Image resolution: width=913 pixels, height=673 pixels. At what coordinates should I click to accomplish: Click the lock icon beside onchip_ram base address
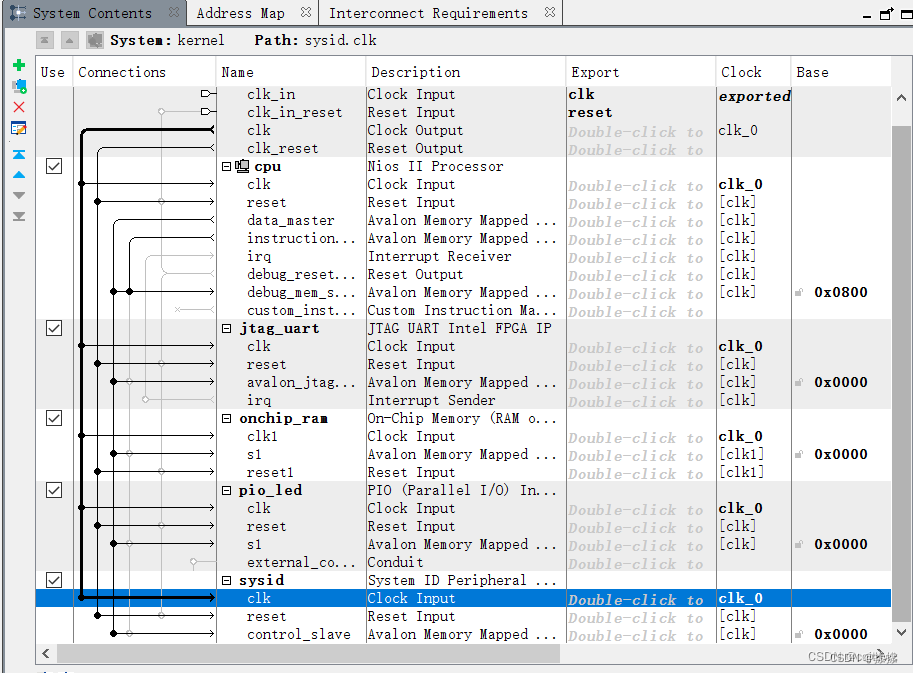pos(799,454)
